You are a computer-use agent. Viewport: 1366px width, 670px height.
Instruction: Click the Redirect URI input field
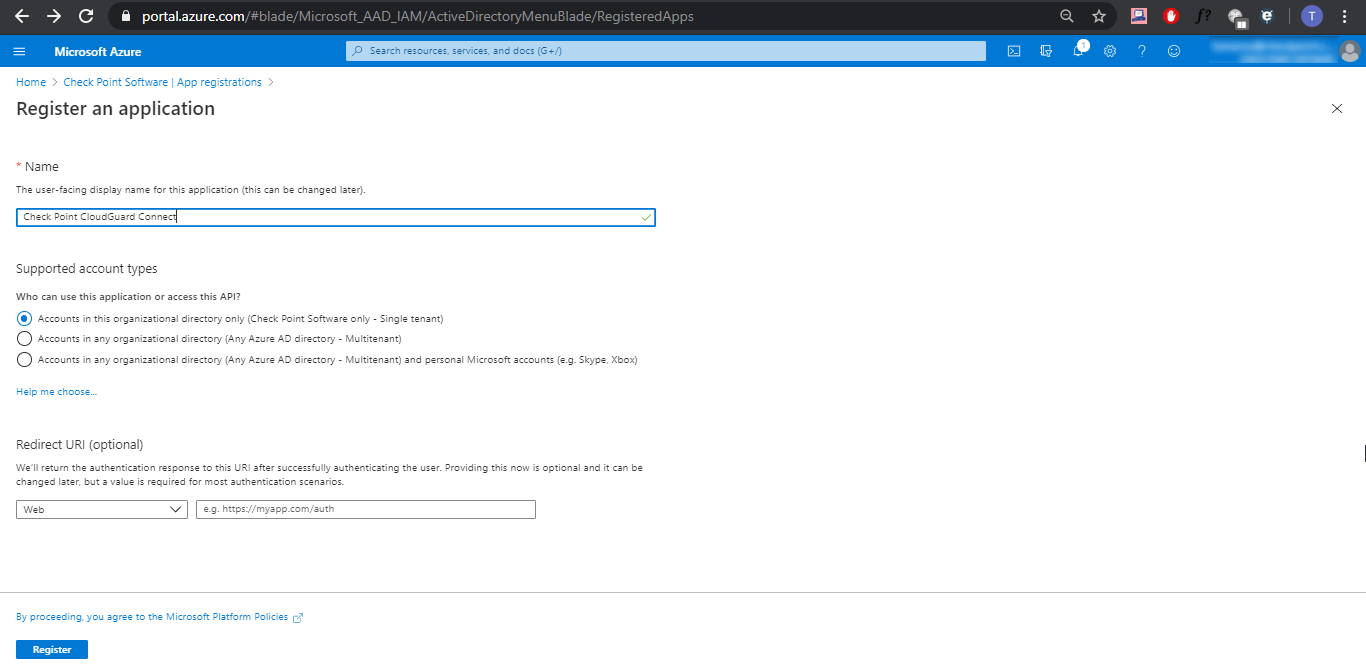point(365,509)
